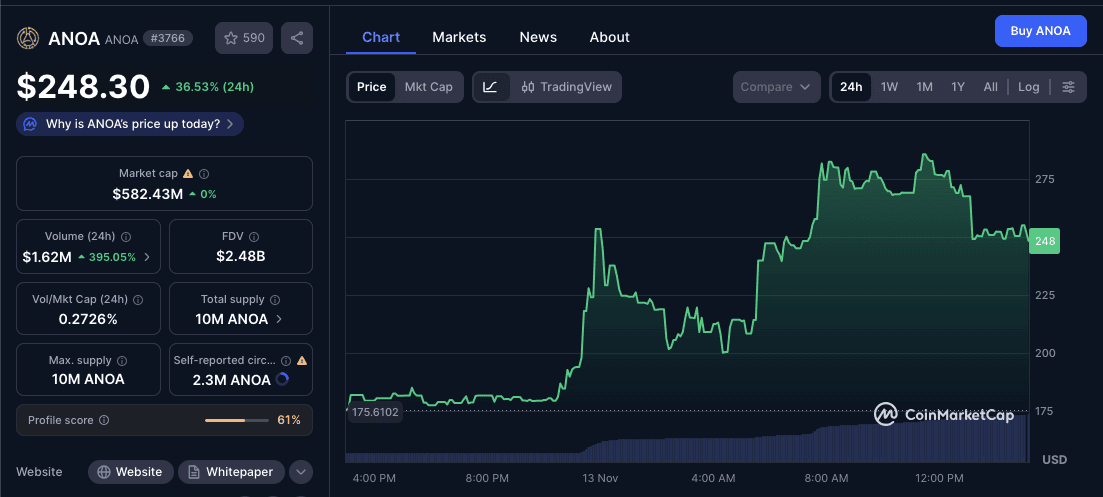This screenshot has height=497, width=1103.
Task: Add ANOA to watchlist via star button
Action: click(244, 38)
